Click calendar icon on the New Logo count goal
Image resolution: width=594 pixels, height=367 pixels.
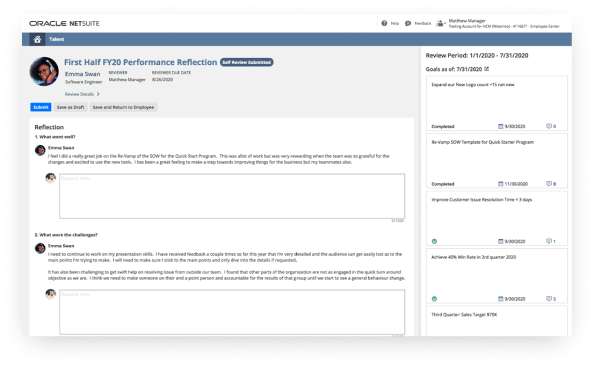[x=500, y=126]
